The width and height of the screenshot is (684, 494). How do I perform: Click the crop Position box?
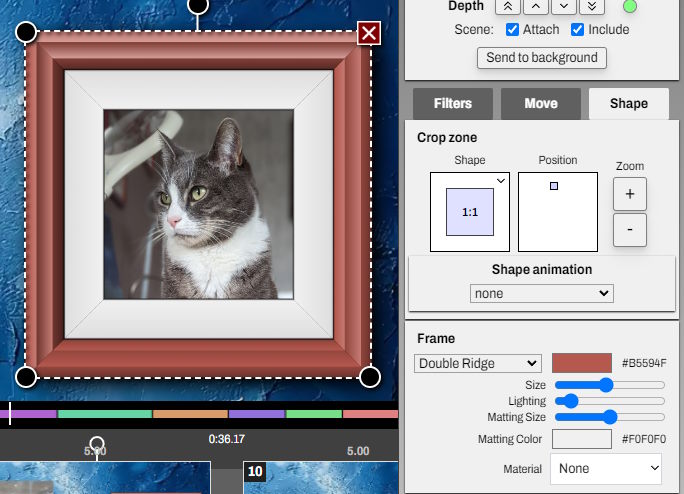(x=557, y=211)
